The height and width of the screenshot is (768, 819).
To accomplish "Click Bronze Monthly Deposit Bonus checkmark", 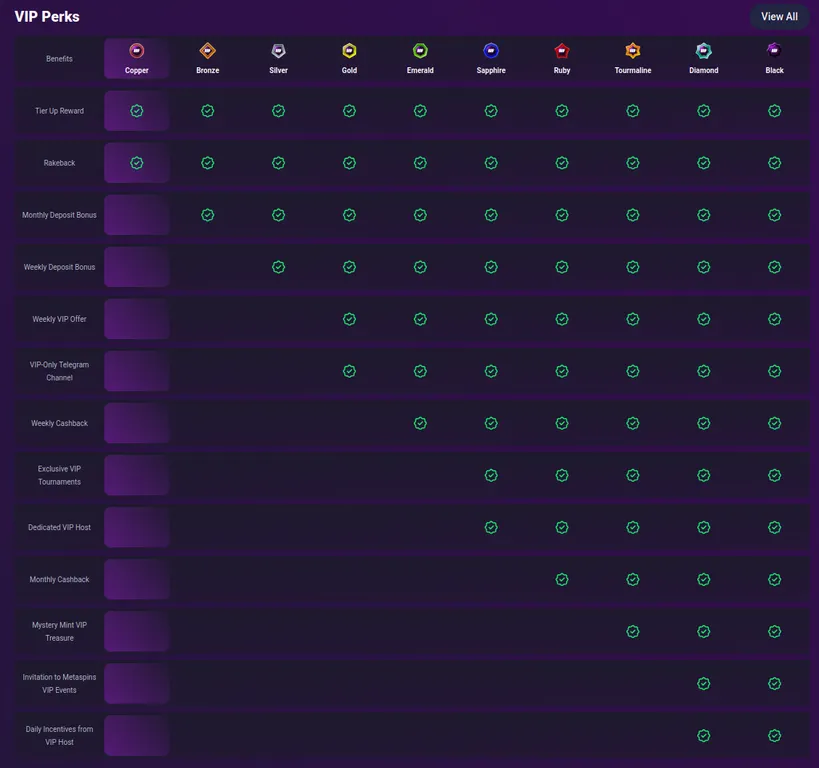I will click(207, 215).
